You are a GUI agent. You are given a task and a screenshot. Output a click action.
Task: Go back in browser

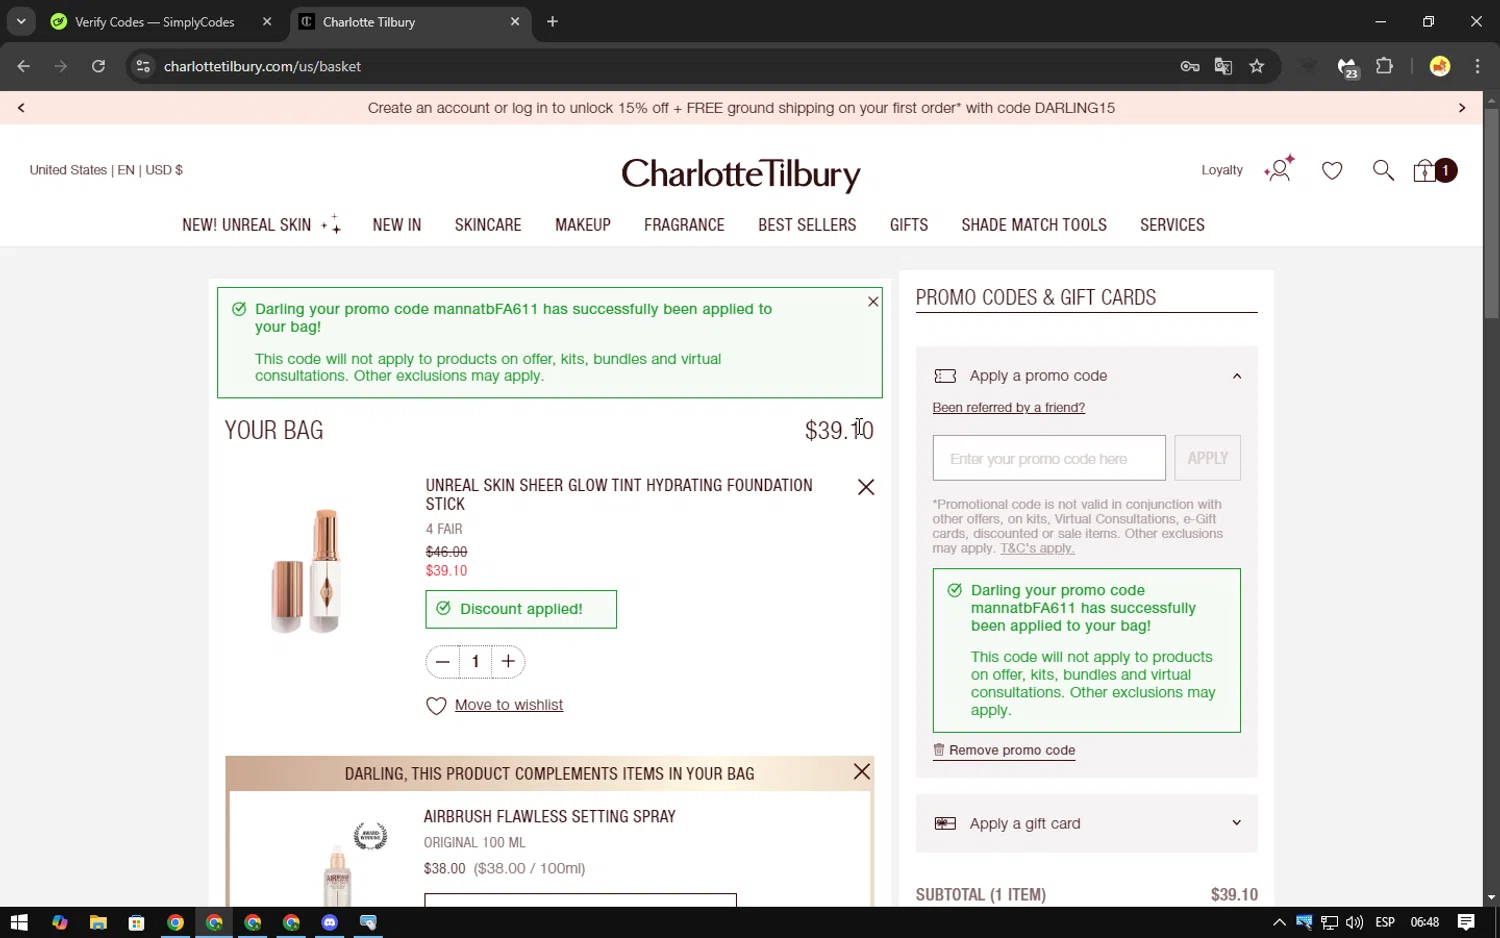click(x=24, y=66)
